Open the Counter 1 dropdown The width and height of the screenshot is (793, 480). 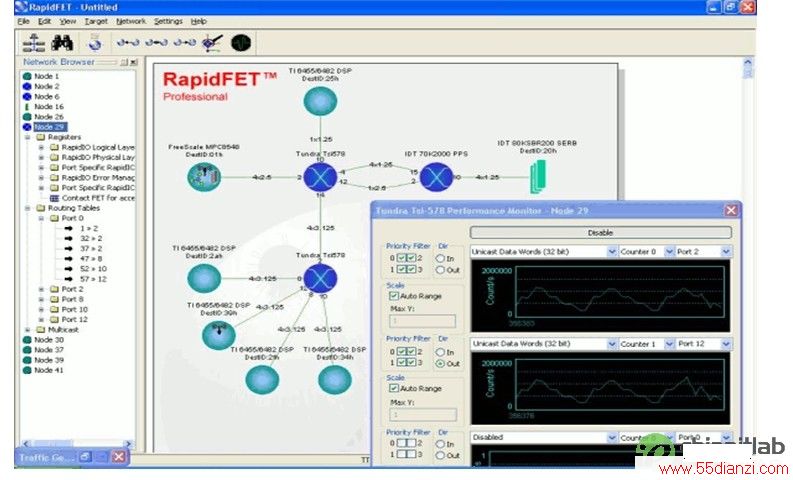[x=669, y=344]
